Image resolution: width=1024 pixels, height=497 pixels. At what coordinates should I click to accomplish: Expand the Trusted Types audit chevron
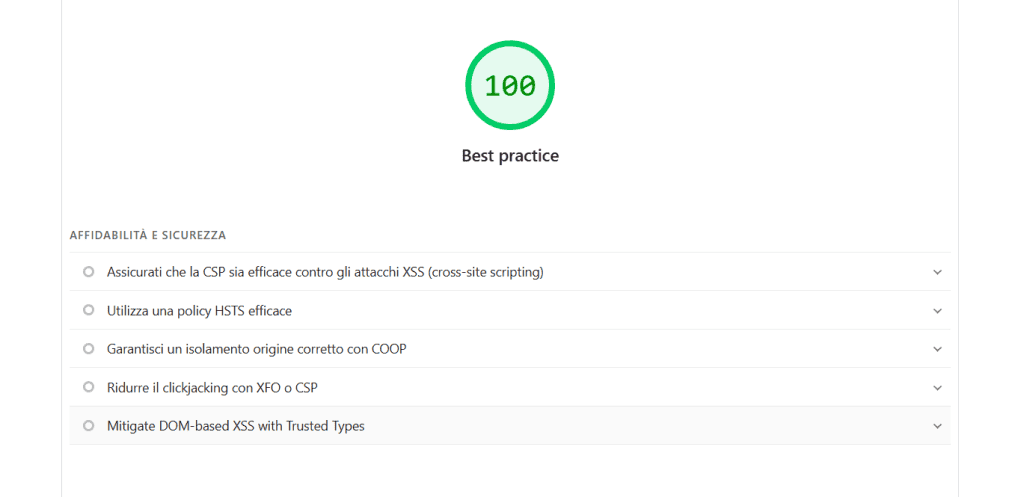pos(937,426)
